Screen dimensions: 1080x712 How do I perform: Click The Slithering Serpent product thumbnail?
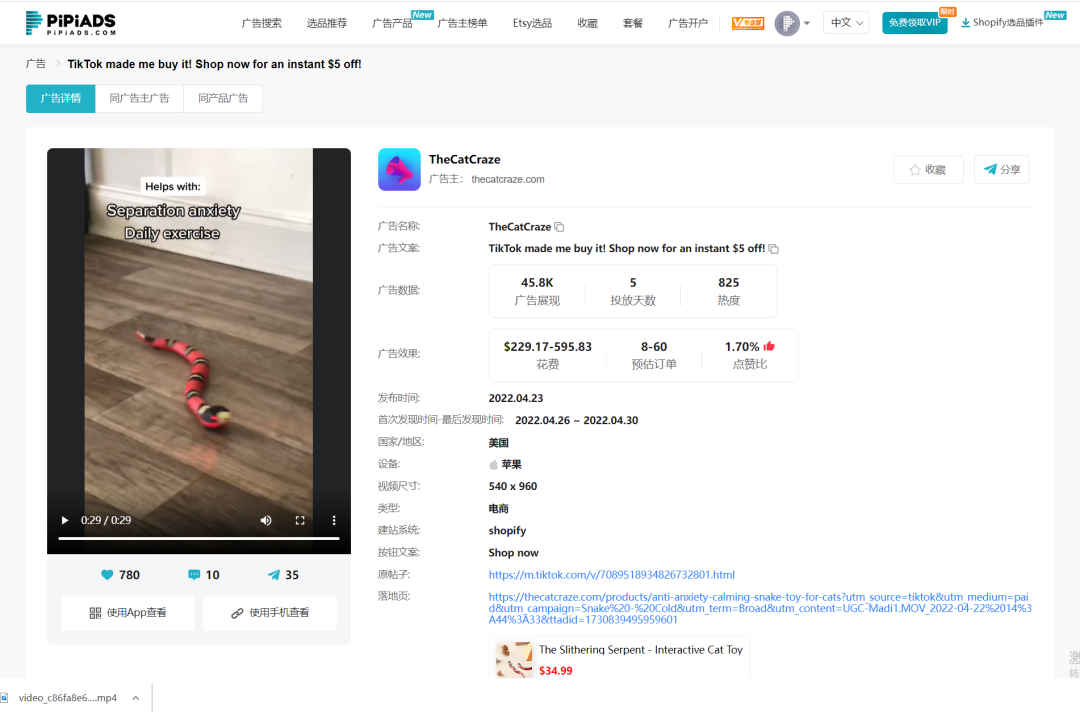pyautogui.click(x=514, y=660)
